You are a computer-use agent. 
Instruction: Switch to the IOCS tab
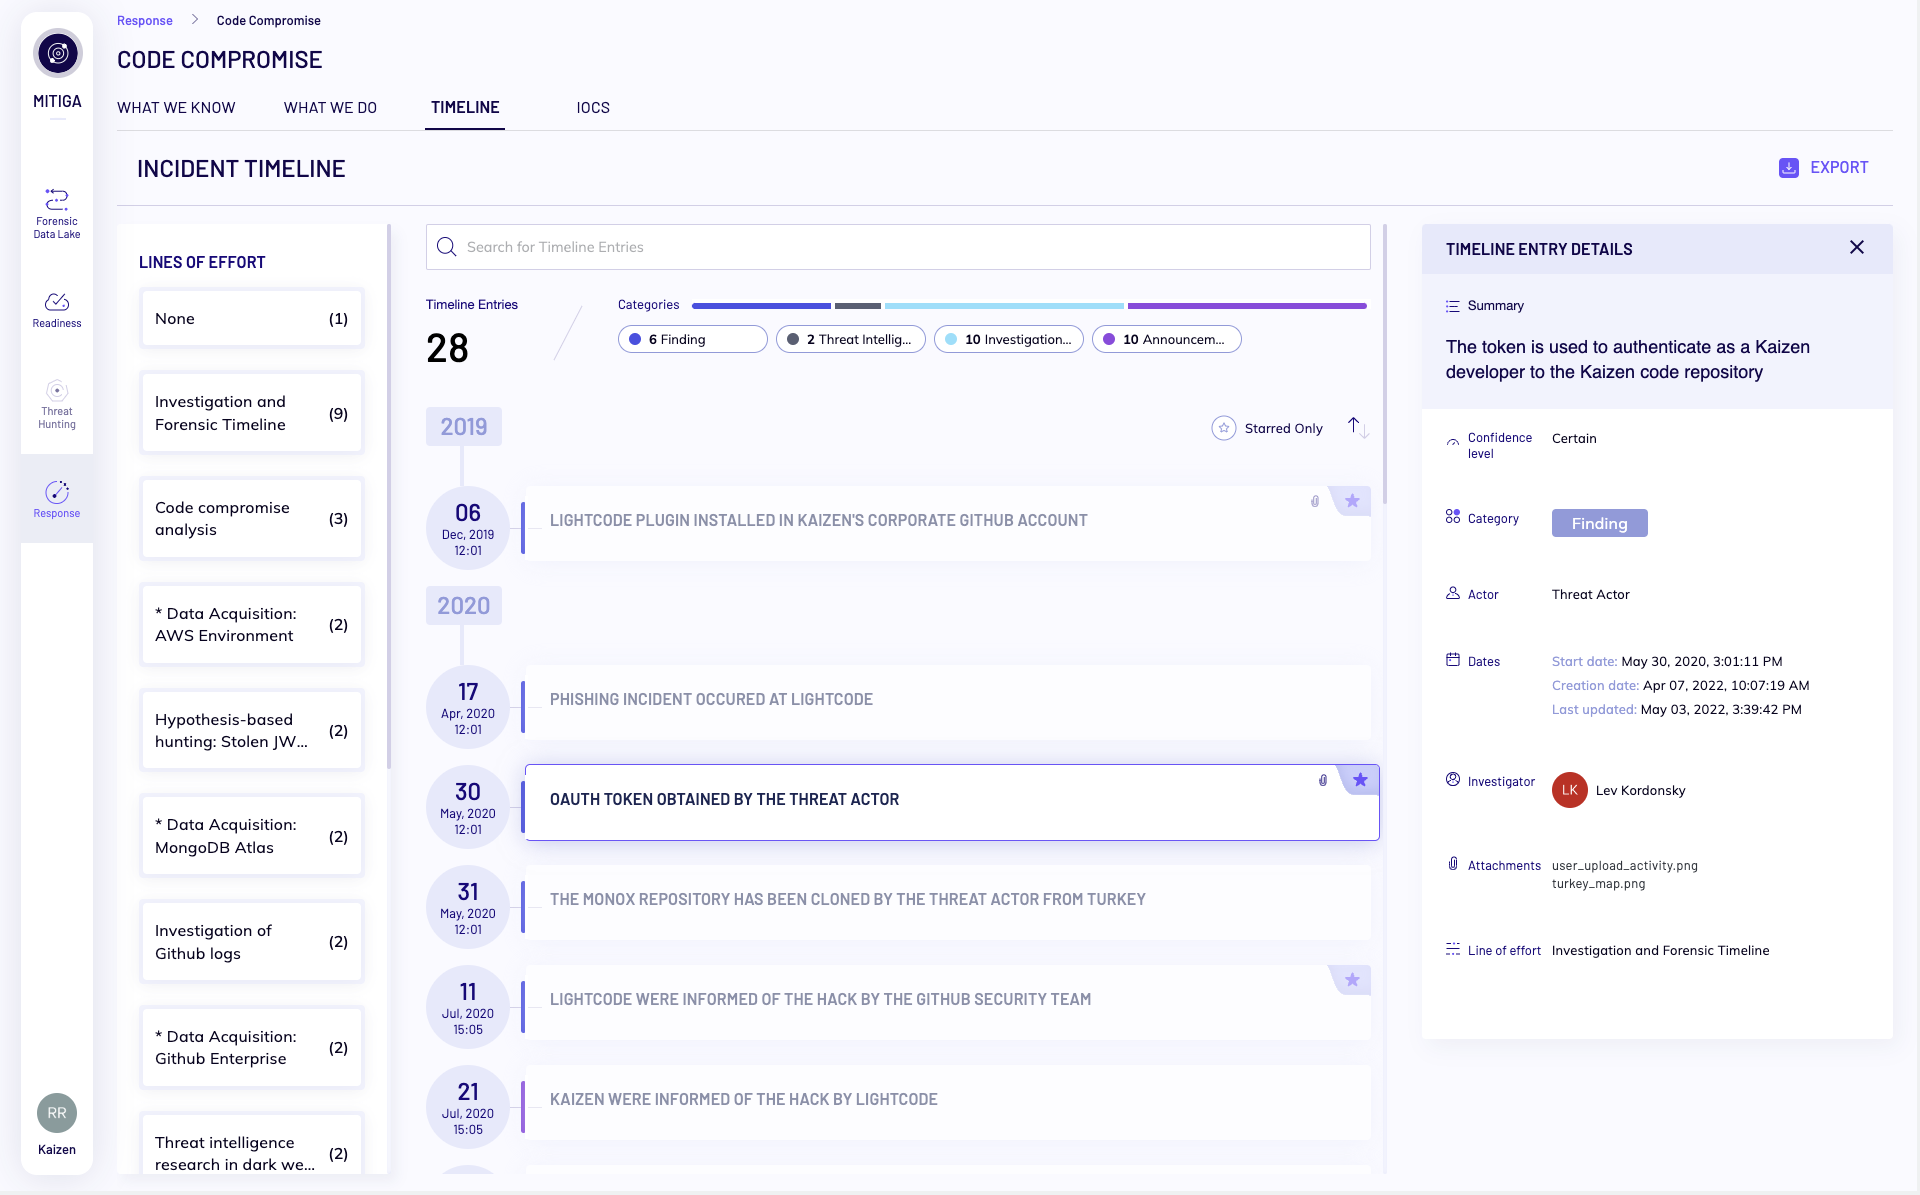[593, 108]
